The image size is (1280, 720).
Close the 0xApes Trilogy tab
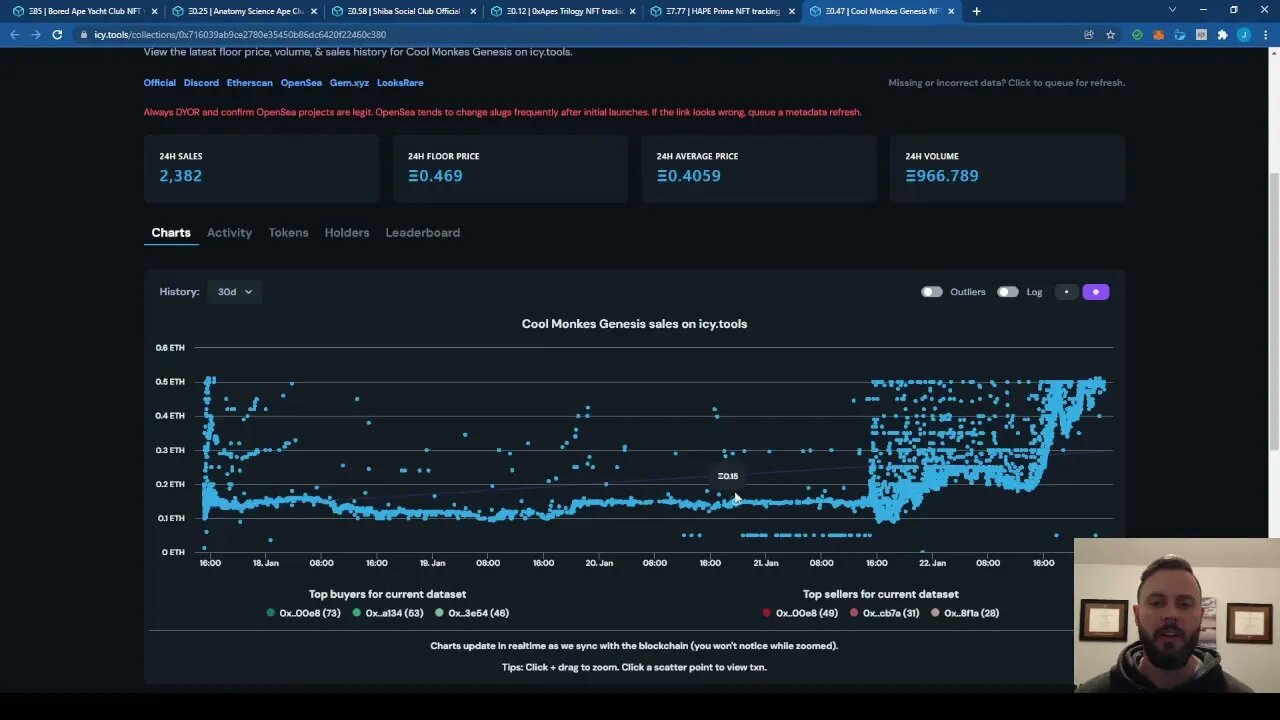pos(632,11)
